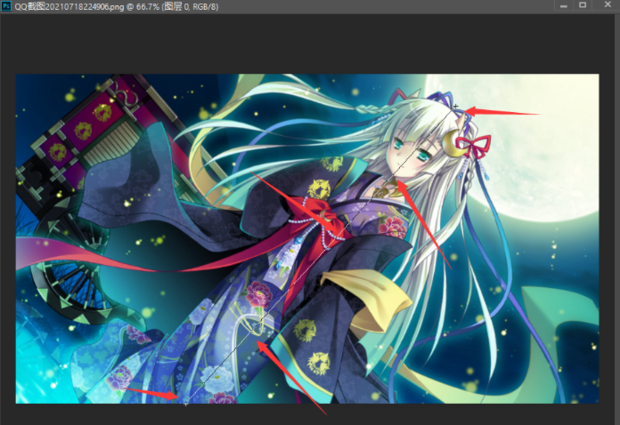
Task: Click the Photoshop icon in title bar
Action: pos(6,6)
